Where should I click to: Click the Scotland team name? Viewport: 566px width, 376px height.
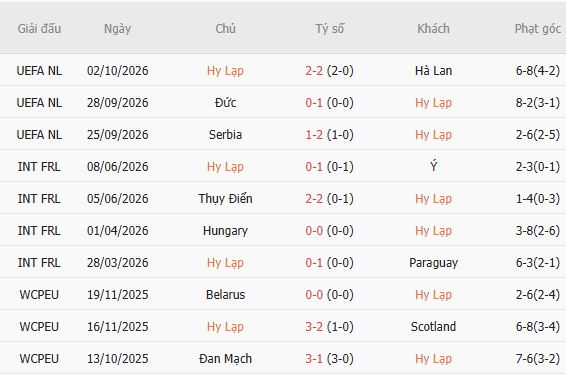(434, 327)
